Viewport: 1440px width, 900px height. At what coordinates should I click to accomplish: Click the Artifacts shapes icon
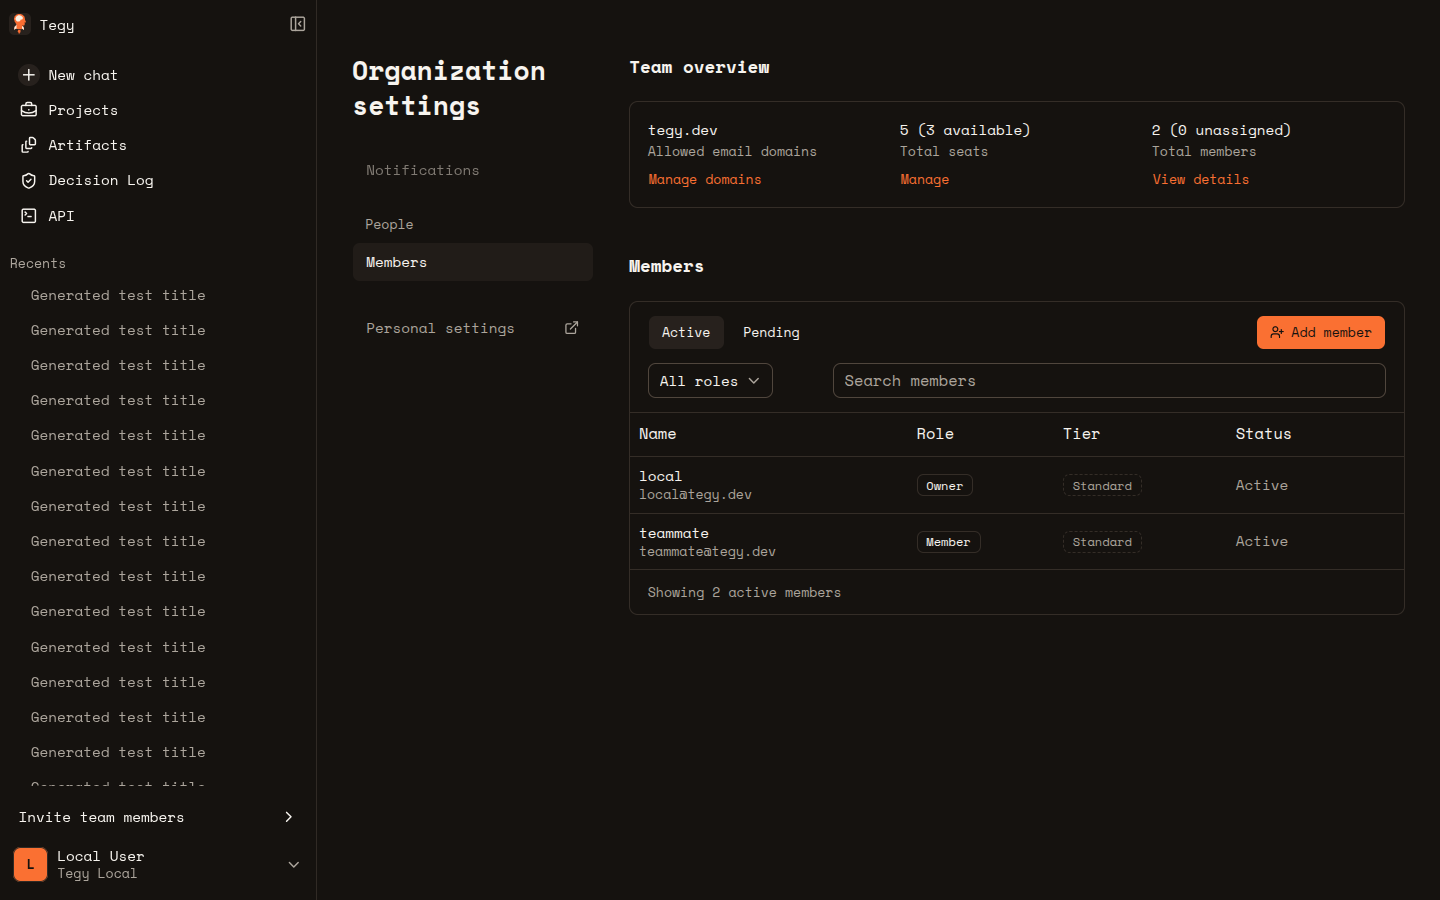click(29, 145)
